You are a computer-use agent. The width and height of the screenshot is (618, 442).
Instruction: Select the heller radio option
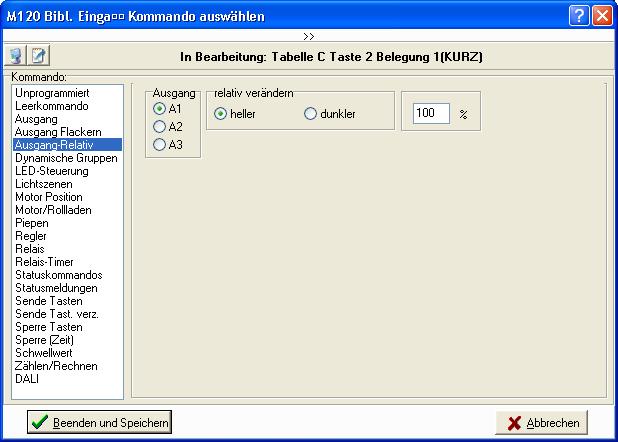coord(221,114)
